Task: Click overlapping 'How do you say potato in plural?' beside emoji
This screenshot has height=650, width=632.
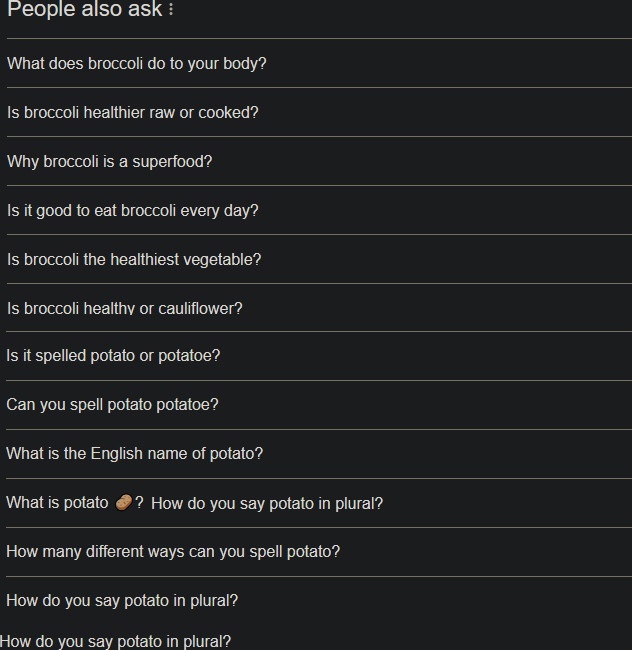Action: (267, 504)
